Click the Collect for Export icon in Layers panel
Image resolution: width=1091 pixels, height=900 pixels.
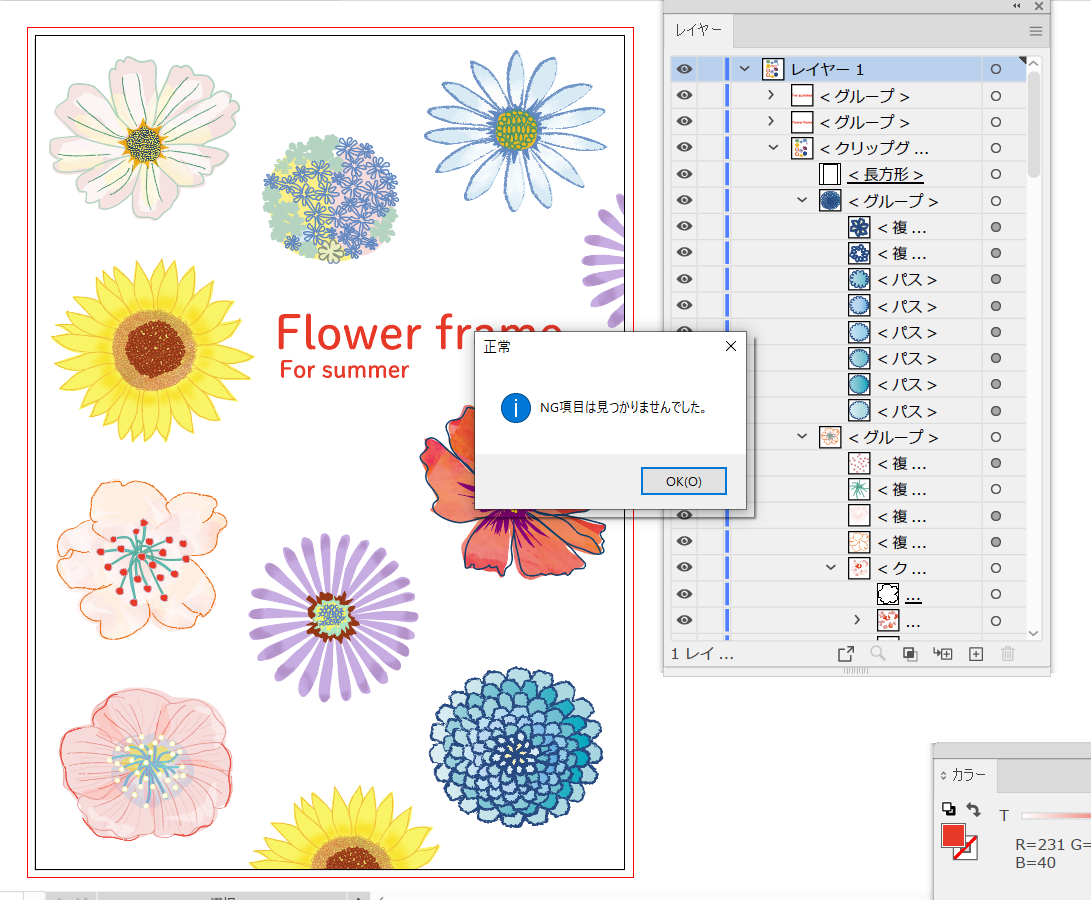pyautogui.click(x=846, y=654)
